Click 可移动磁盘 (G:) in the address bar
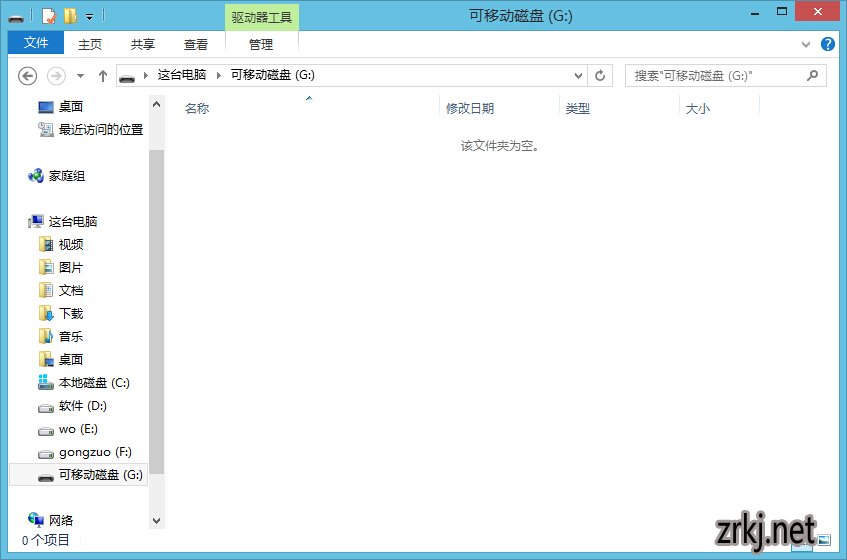Viewport: 847px width, 560px height. (272, 75)
